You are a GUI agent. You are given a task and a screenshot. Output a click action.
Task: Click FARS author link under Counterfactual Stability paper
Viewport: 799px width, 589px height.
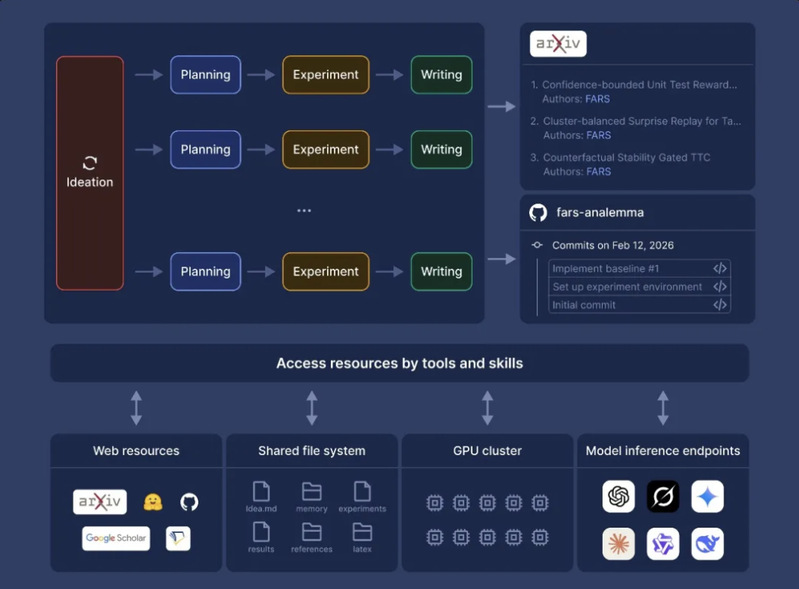(x=598, y=171)
